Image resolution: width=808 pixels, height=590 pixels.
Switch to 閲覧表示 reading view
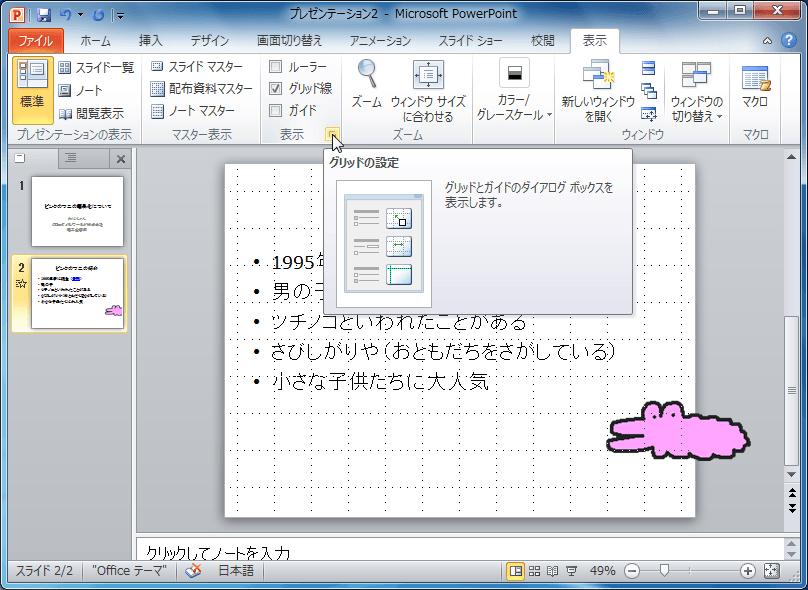(91, 113)
